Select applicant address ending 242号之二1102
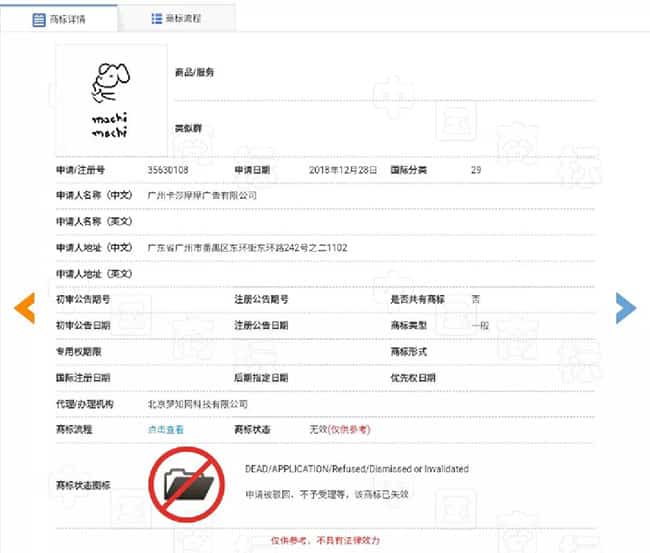Viewport: 650px width, 553px height. [247, 248]
